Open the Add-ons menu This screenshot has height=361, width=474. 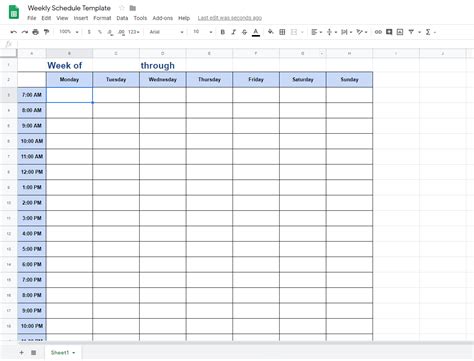[163, 18]
